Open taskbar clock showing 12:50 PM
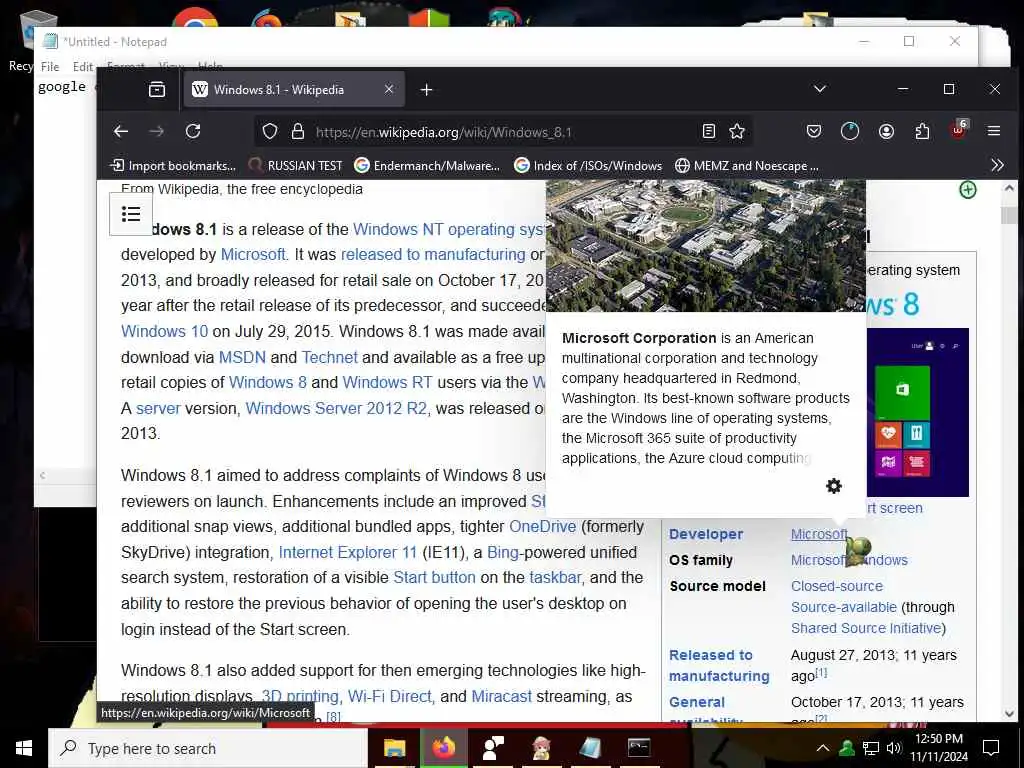 click(x=939, y=748)
